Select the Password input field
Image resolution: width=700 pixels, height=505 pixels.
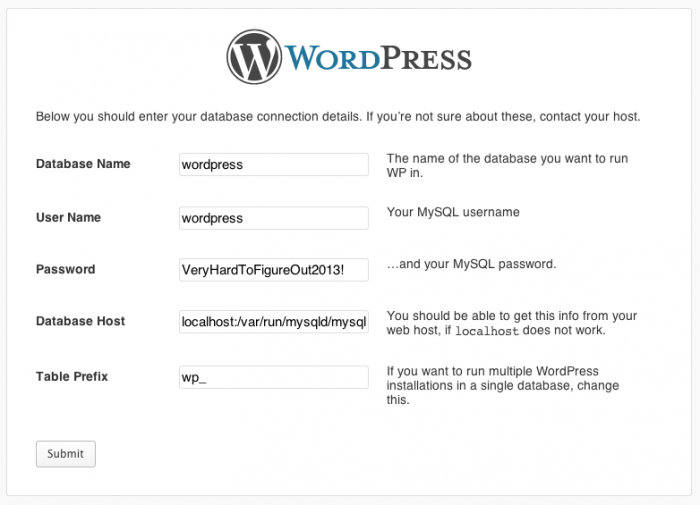[x=274, y=270]
